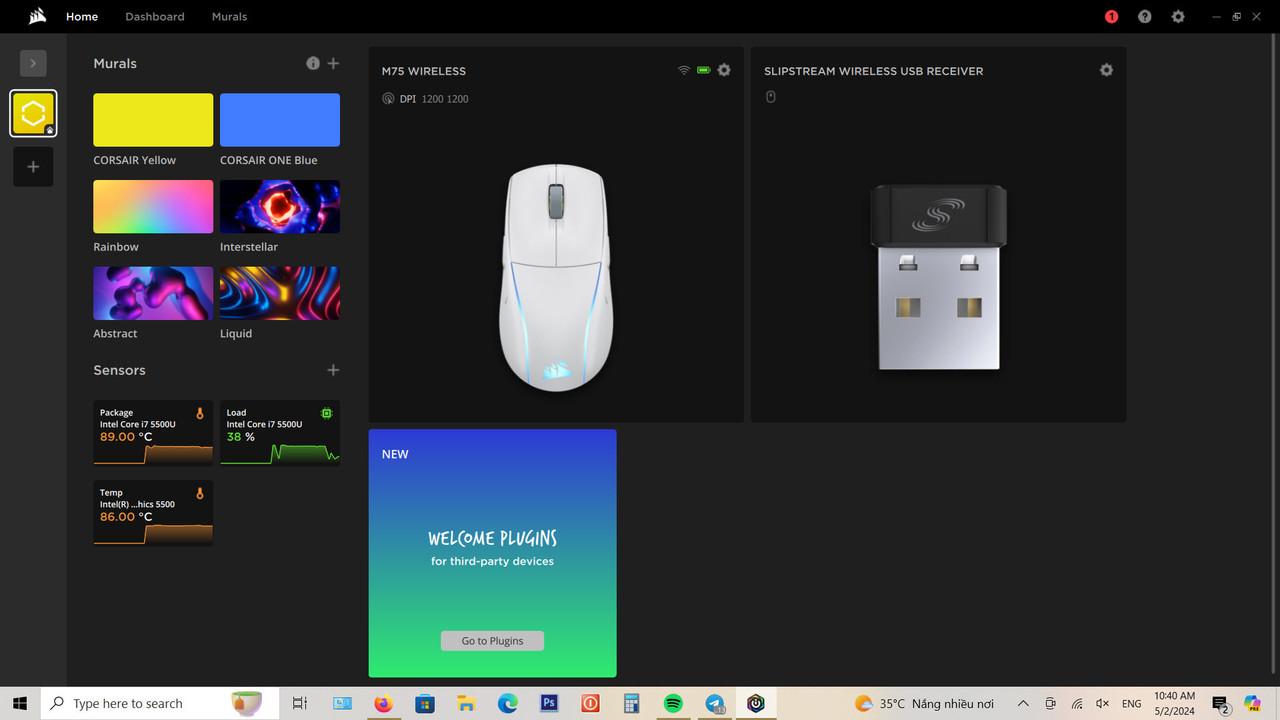Click the iCUE taskbar icon
Image resolution: width=1280 pixels, height=720 pixels.
pos(756,703)
